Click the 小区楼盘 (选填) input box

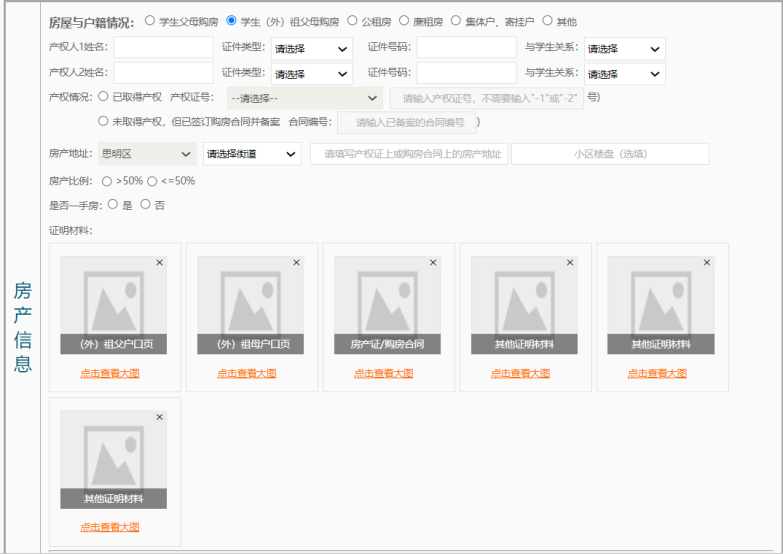610,154
